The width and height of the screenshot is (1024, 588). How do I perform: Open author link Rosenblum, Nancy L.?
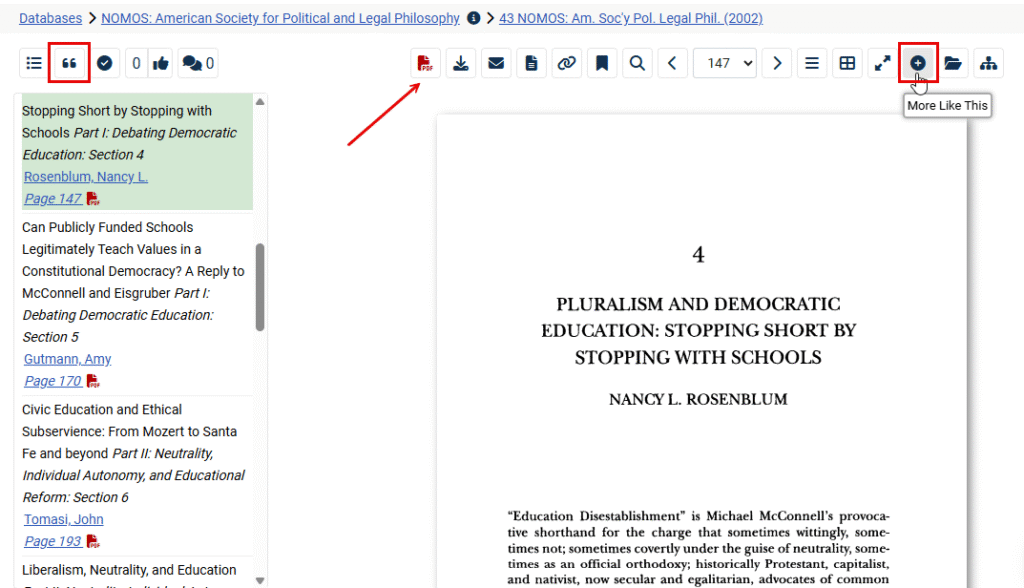pos(86,176)
